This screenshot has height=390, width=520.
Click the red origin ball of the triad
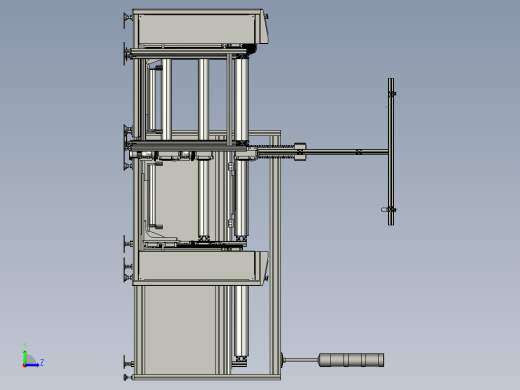(24, 366)
